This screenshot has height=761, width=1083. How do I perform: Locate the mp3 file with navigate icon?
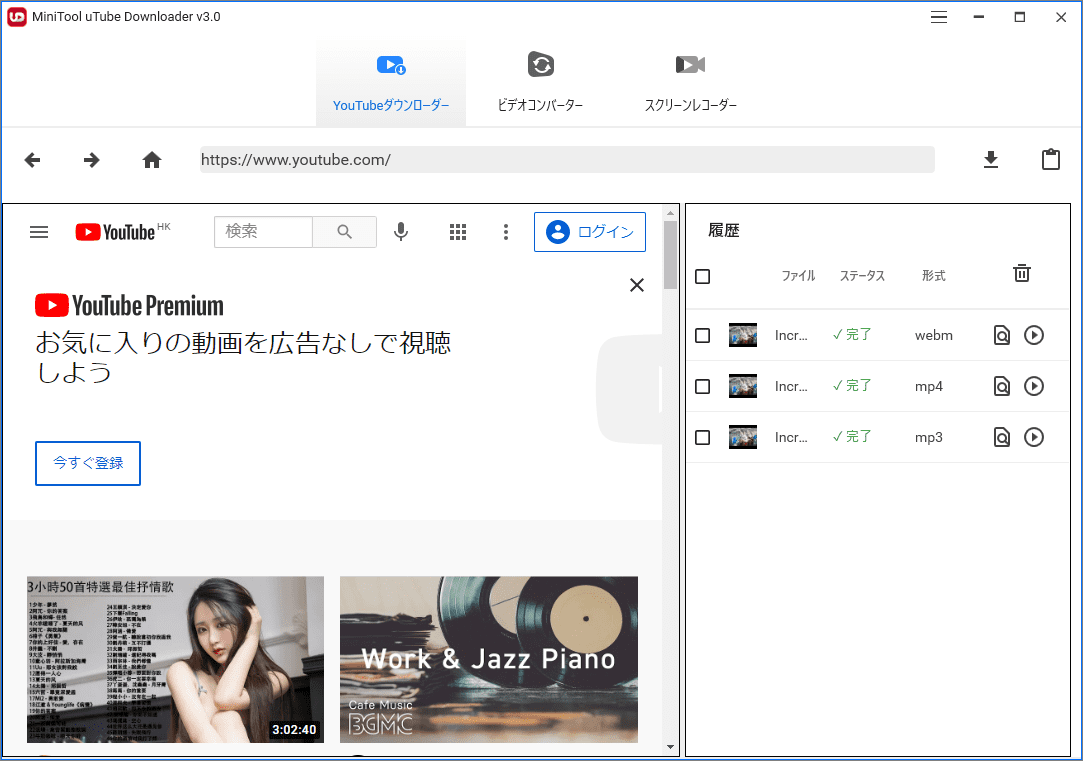pyautogui.click(x=1001, y=438)
